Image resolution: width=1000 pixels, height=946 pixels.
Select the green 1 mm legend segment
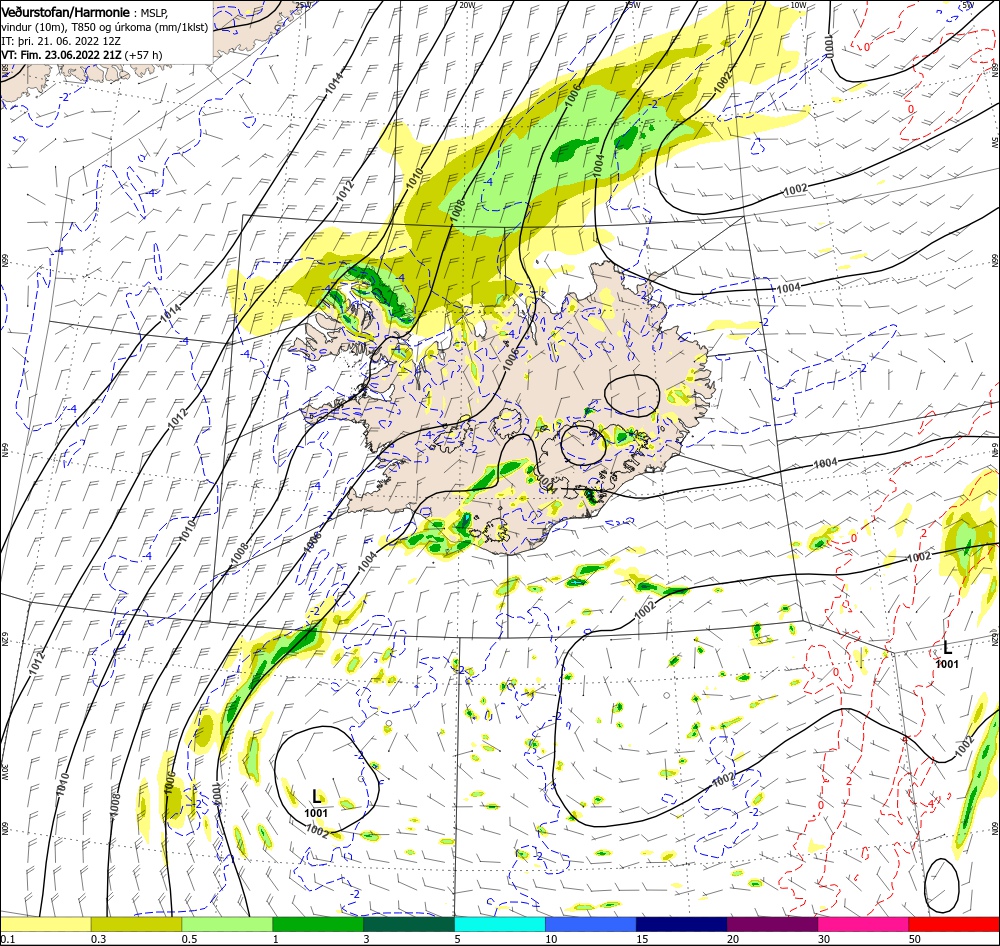[318, 924]
